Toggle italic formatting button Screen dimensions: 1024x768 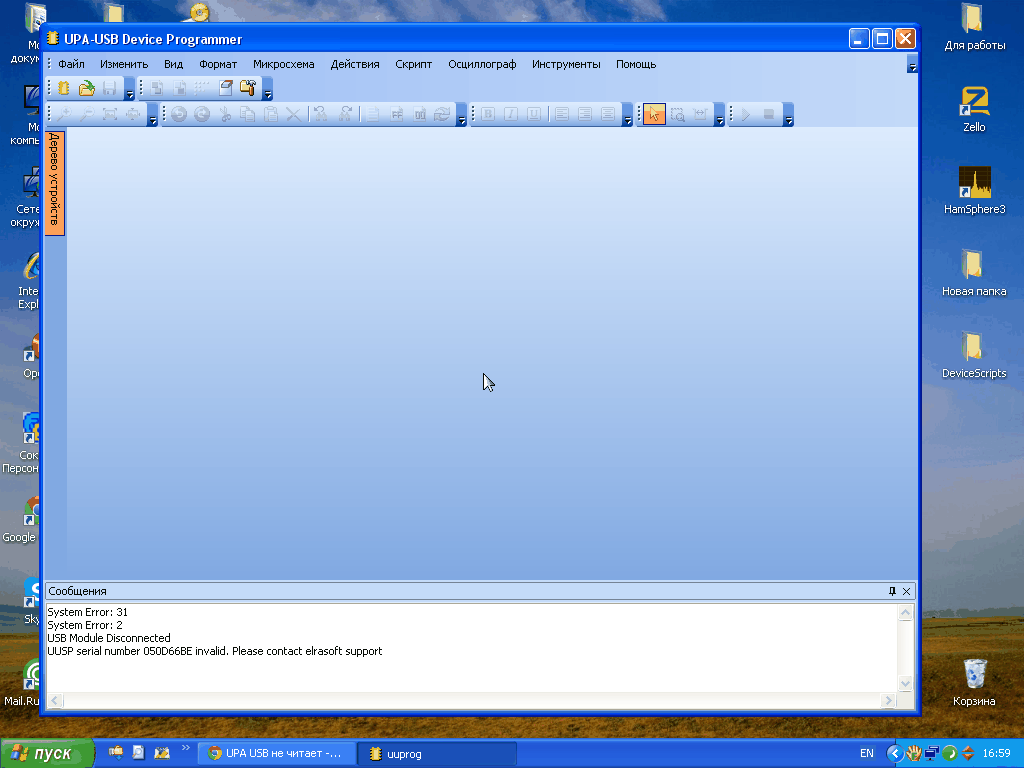click(x=511, y=114)
